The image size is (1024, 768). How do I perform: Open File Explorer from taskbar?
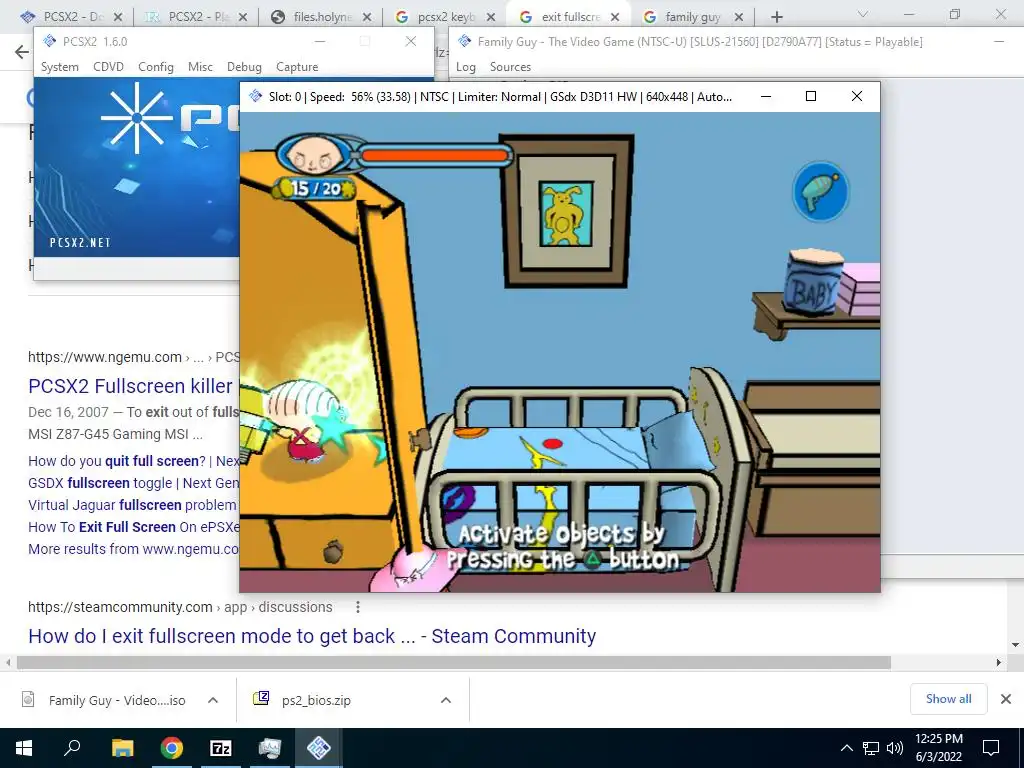[122, 748]
